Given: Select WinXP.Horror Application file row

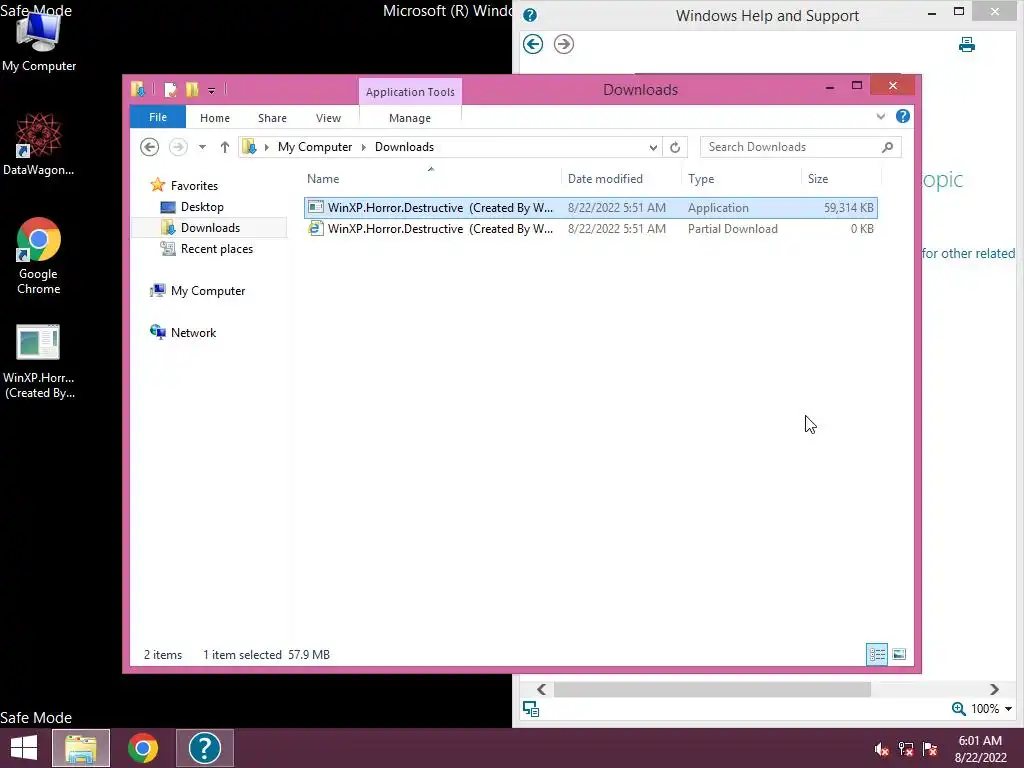Looking at the screenshot, I should pyautogui.click(x=590, y=208).
